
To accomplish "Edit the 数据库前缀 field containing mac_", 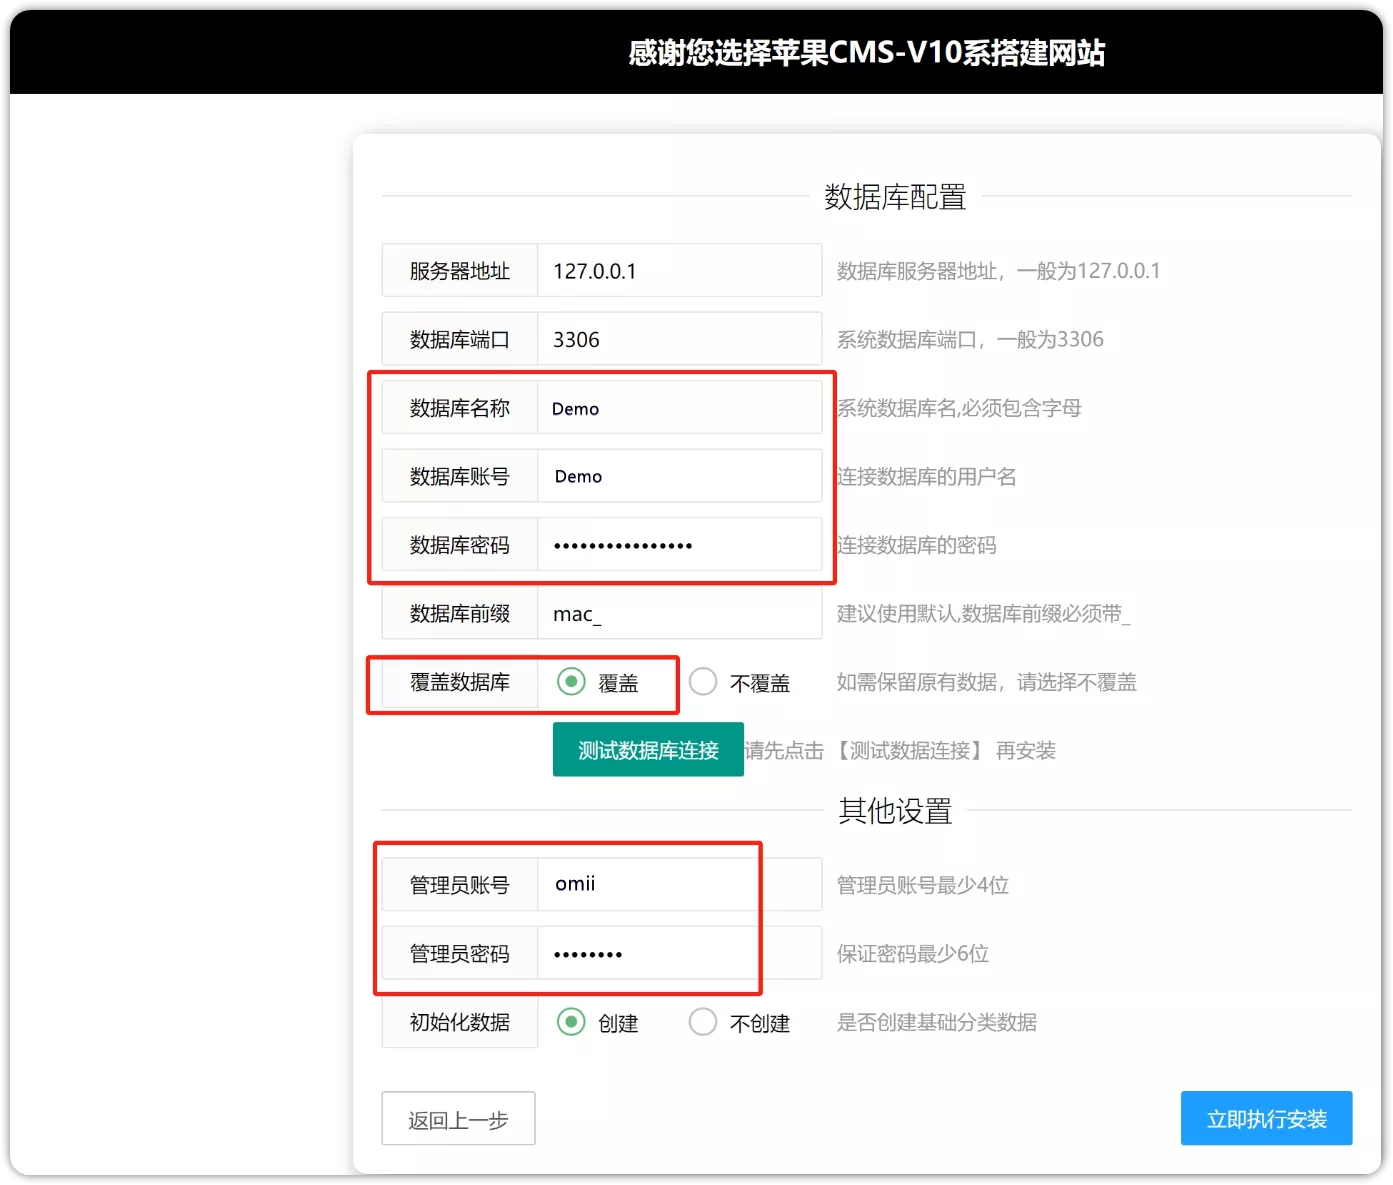I will coord(679,614).
